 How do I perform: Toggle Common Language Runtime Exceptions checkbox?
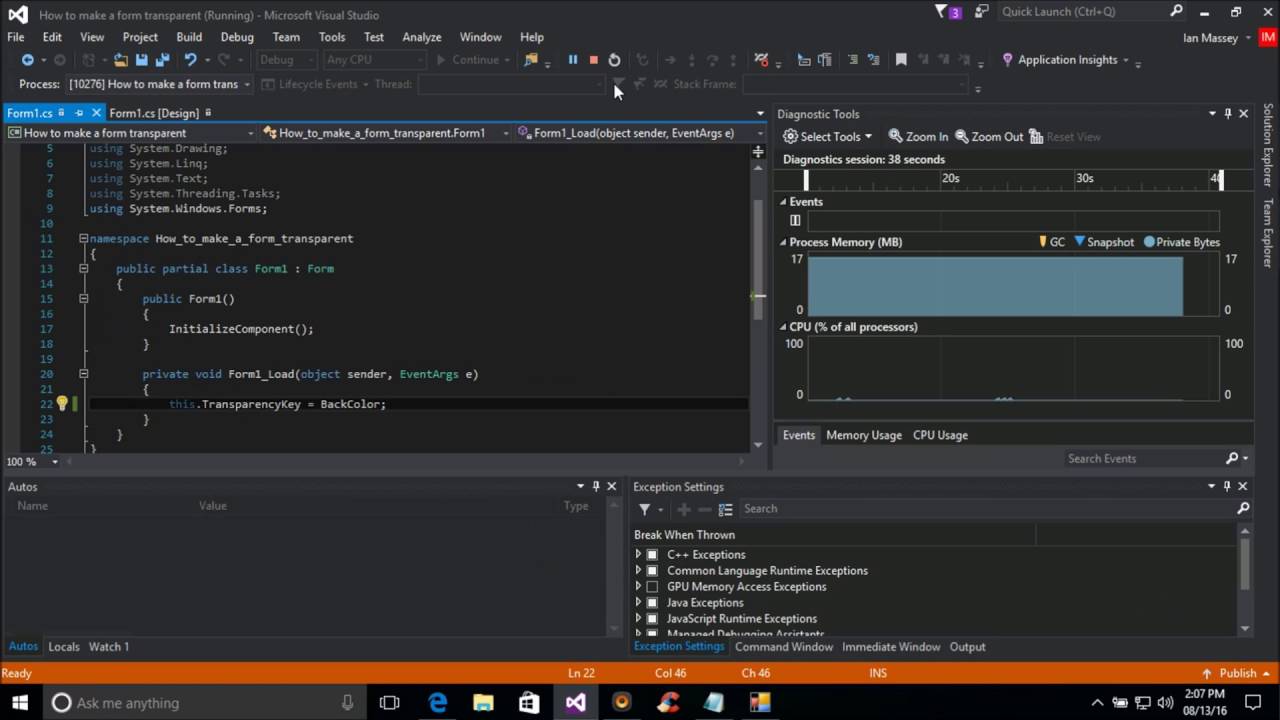tap(652, 571)
